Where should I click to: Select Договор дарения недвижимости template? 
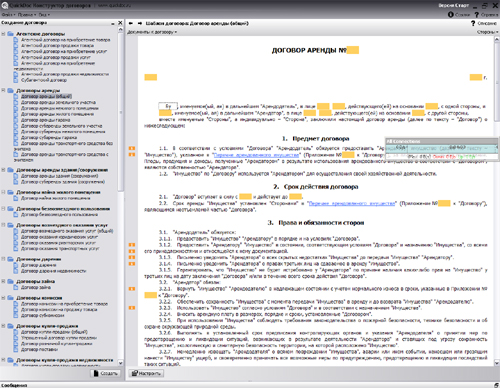tap(53, 271)
